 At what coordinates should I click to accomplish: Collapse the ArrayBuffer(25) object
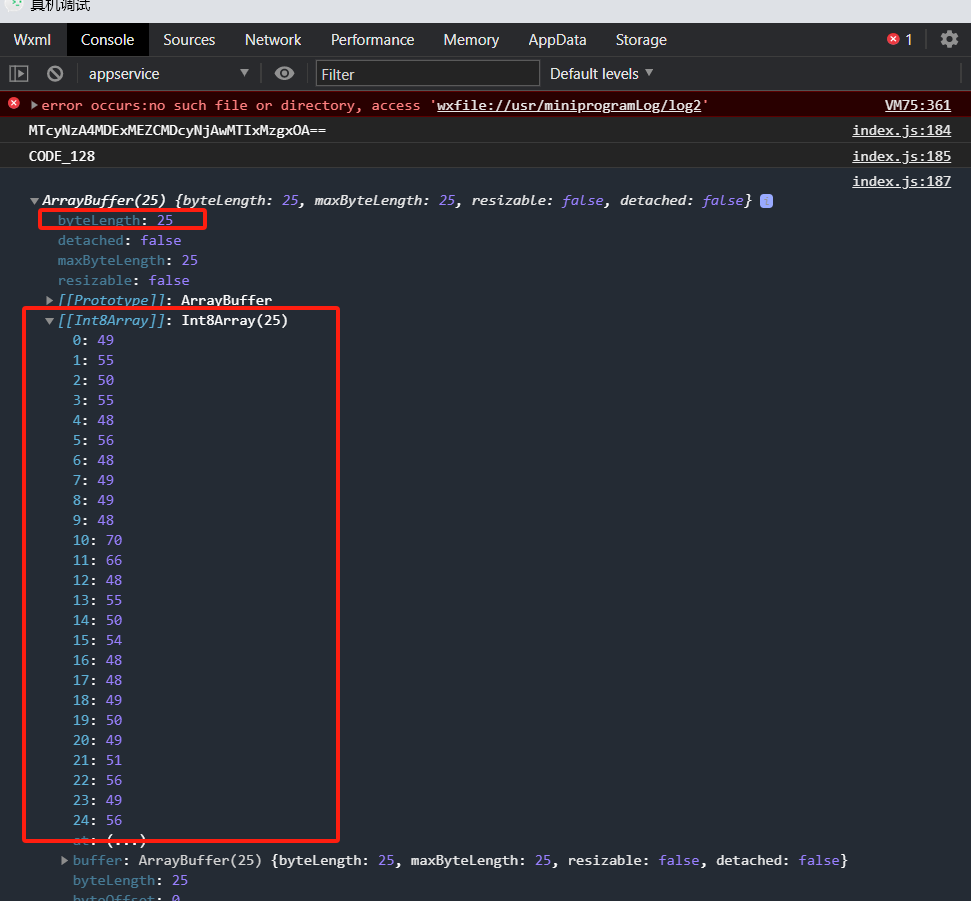(35, 201)
